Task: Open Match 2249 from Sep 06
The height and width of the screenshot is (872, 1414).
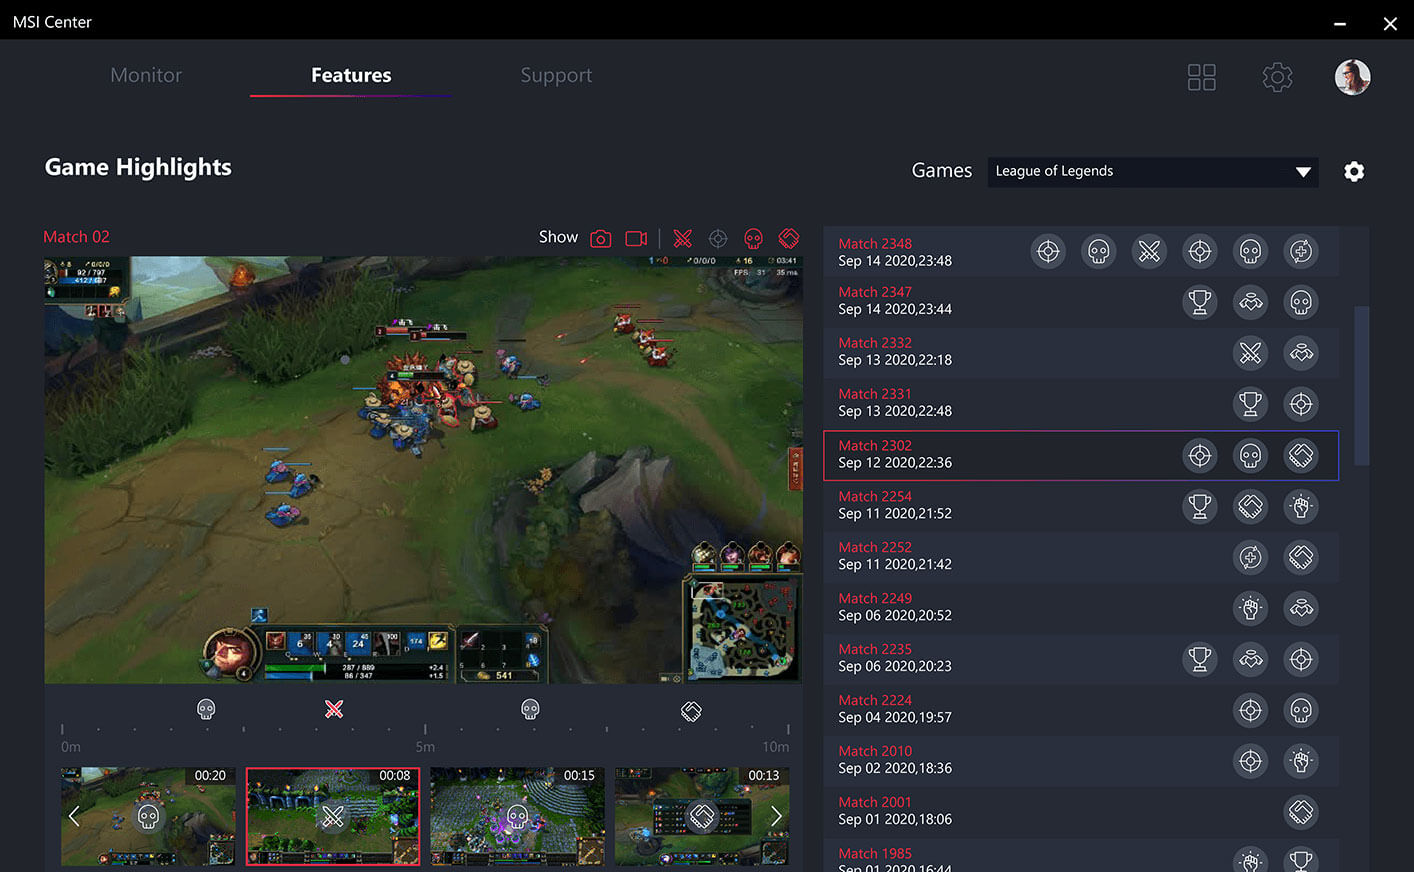Action: [895, 607]
